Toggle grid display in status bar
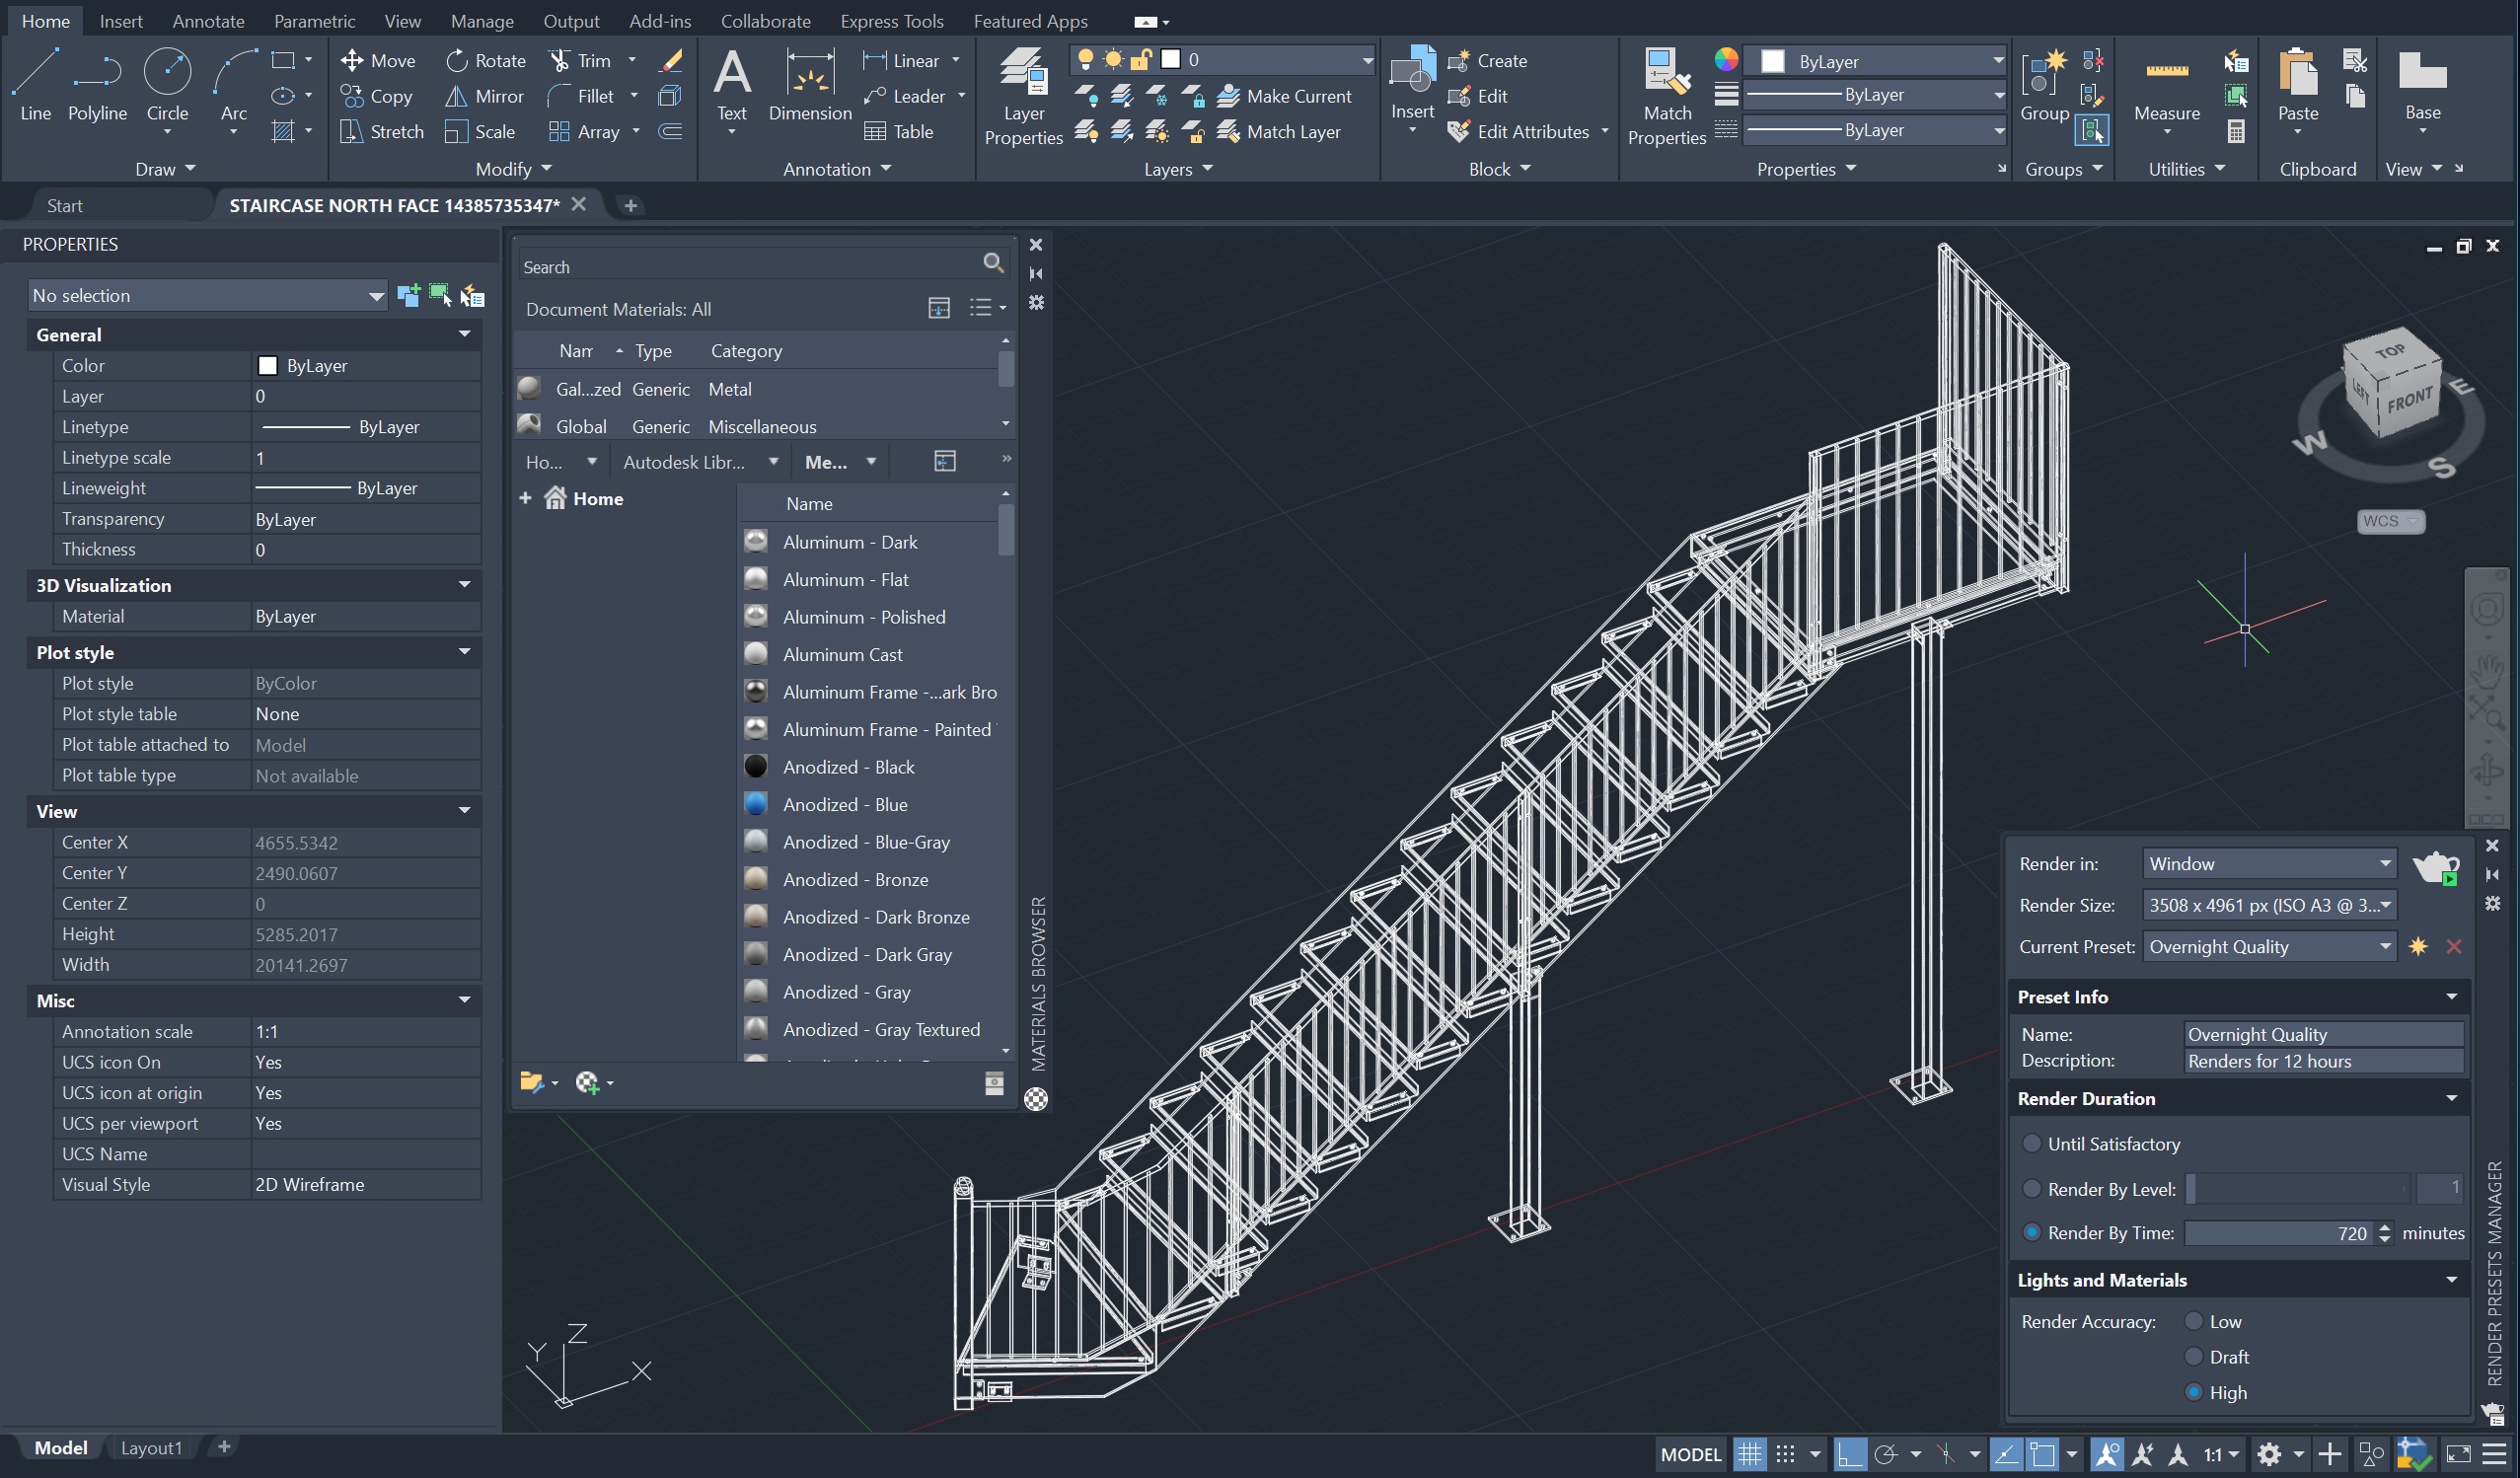Viewport: 2520px width, 1478px height. click(1749, 1454)
